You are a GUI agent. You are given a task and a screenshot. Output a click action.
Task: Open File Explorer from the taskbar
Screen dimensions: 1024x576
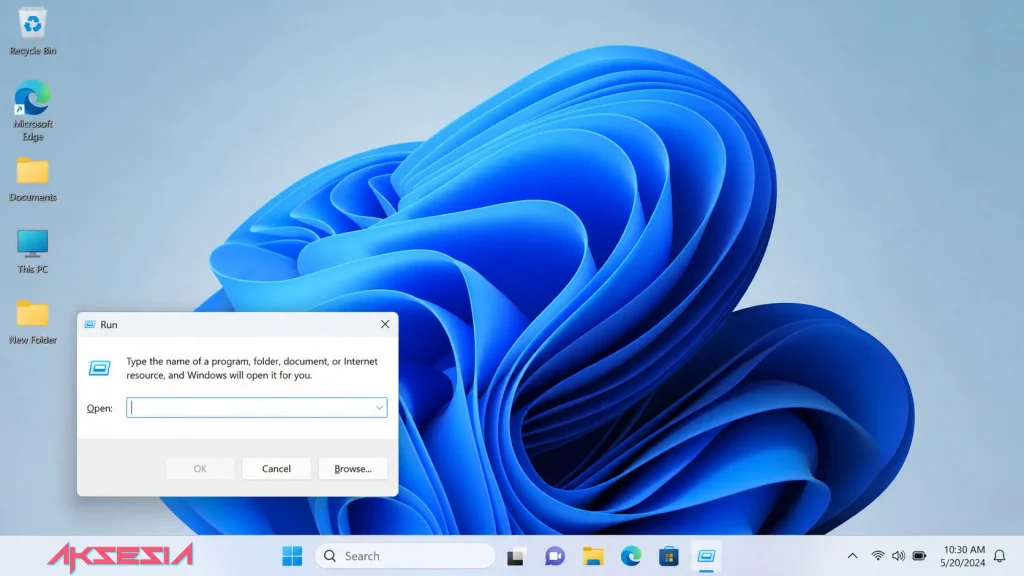coord(593,556)
